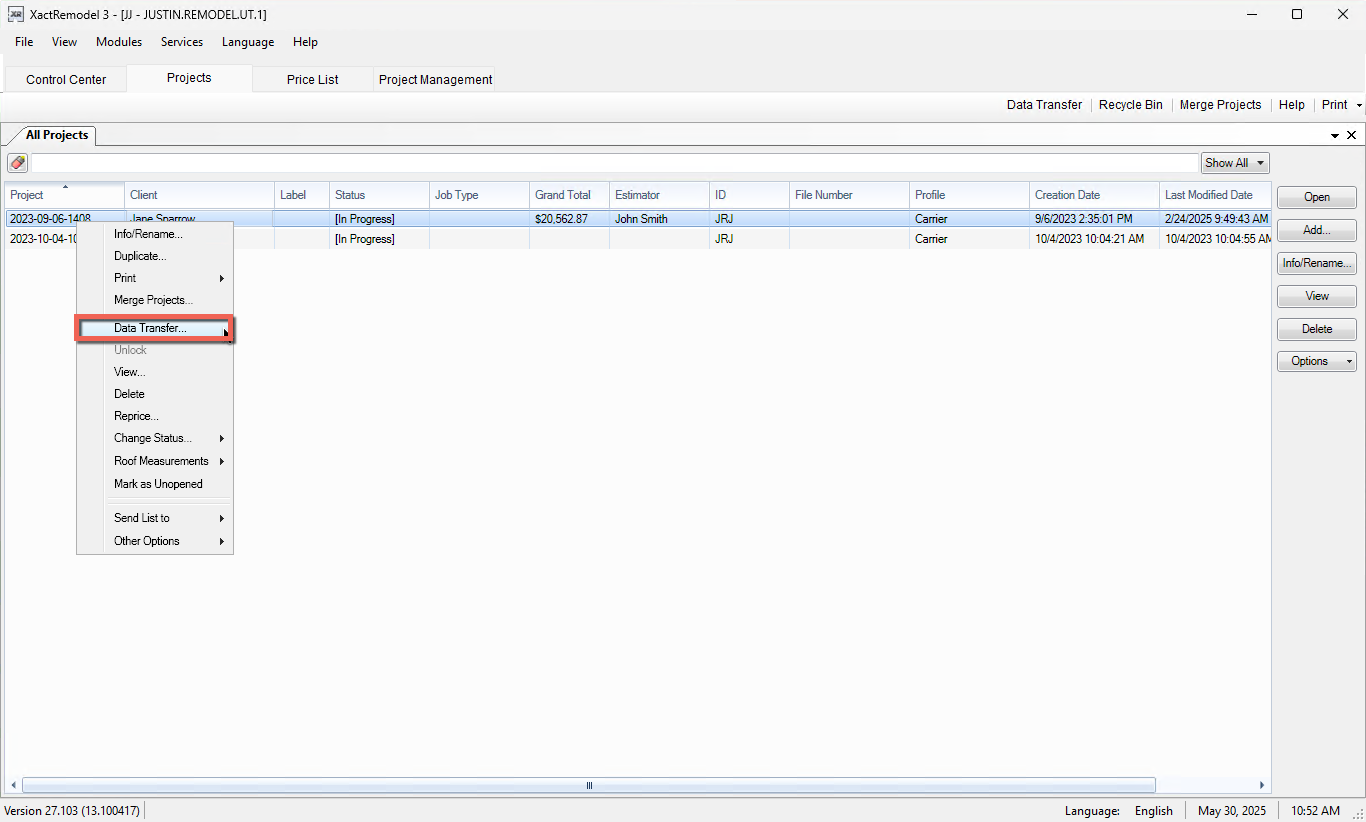Click Recycle Bin in toolbar
The image size is (1366, 822).
coord(1131,105)
